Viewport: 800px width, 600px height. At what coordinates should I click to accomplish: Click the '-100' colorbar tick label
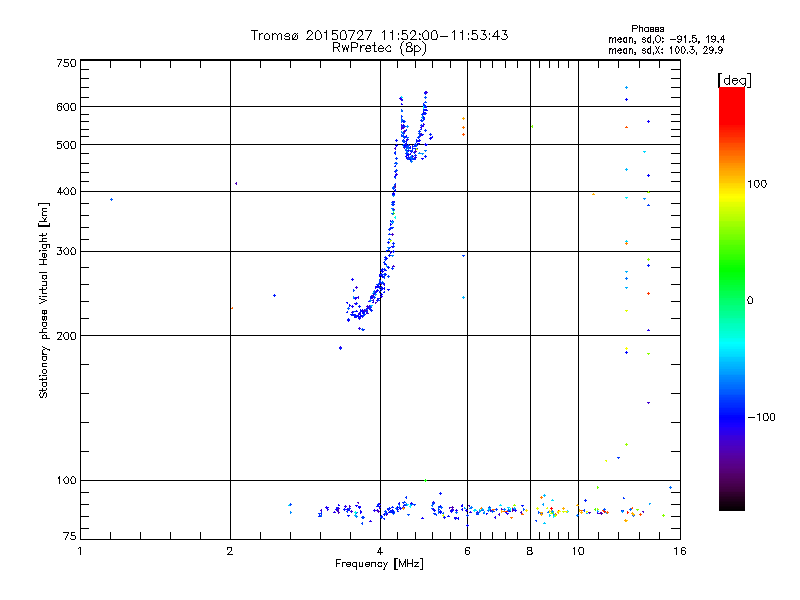761,417
